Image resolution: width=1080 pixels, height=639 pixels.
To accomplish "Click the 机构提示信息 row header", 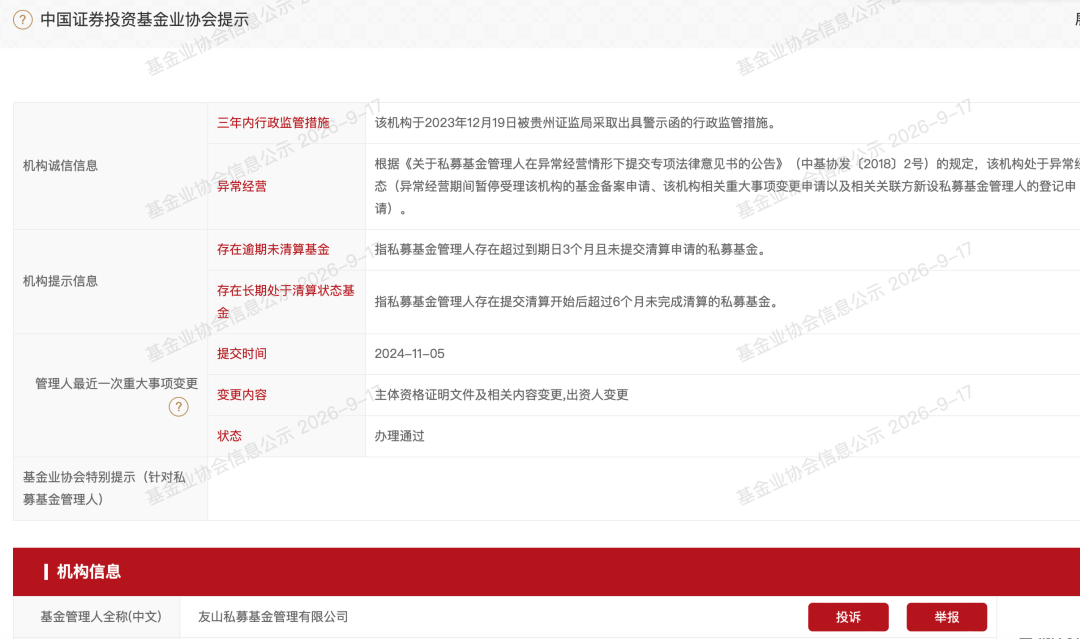I will click(x=61, y=281).
